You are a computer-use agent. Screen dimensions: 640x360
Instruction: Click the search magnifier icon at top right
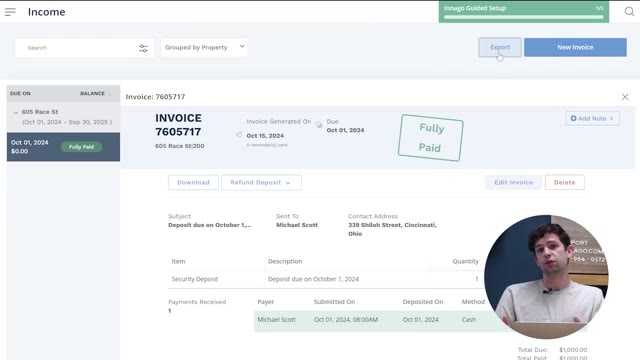(629, 11)
